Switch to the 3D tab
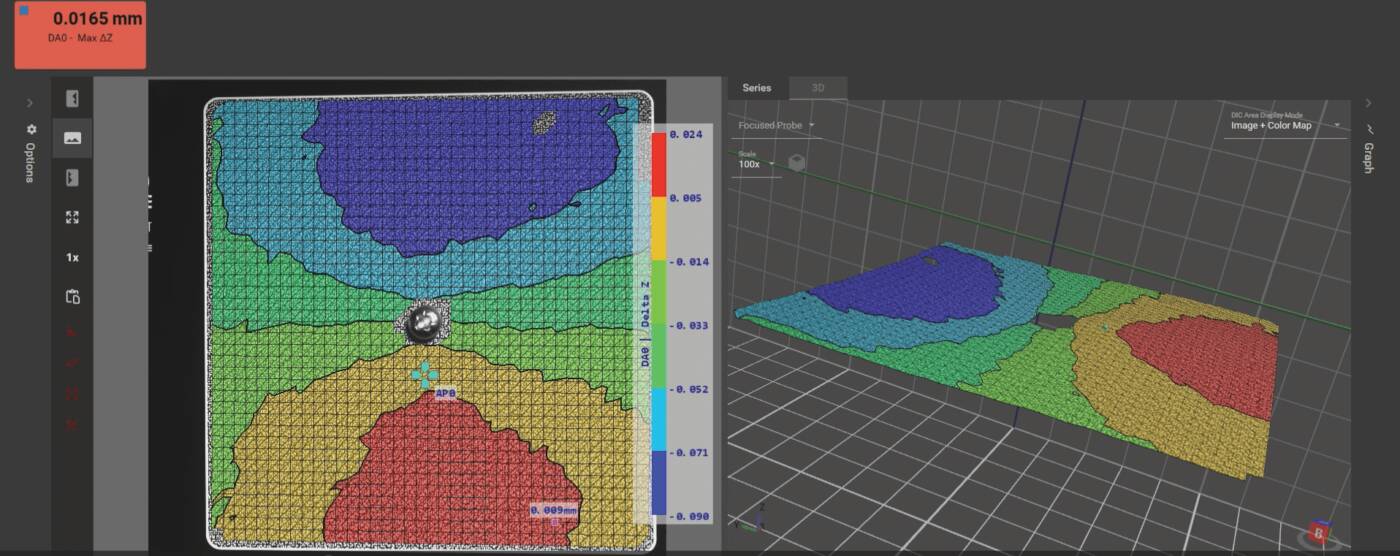Image resolution: width=1400 pixels, height=556 pixels. pyautogui.click(x=817, y=88)
